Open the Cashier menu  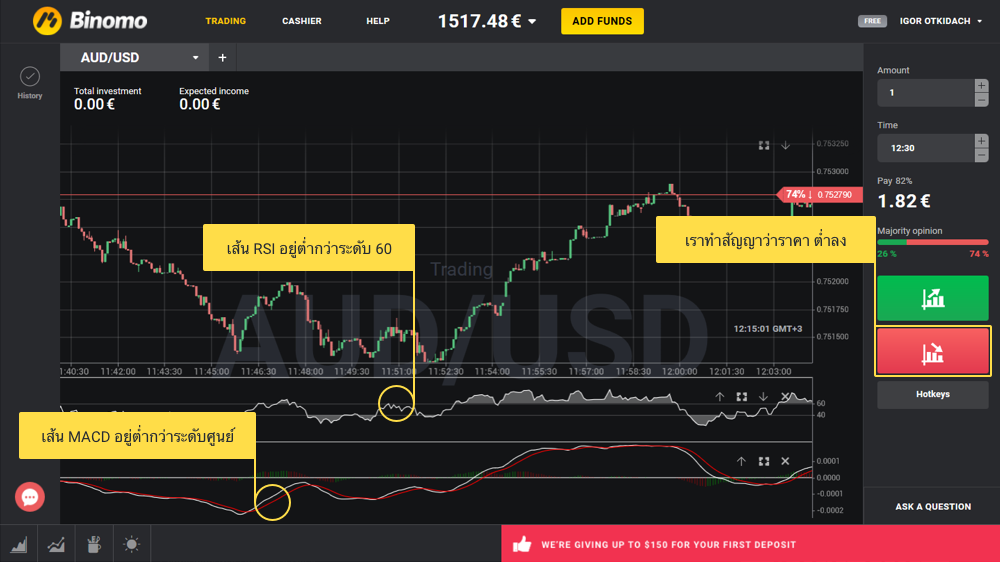coord(302,21)
